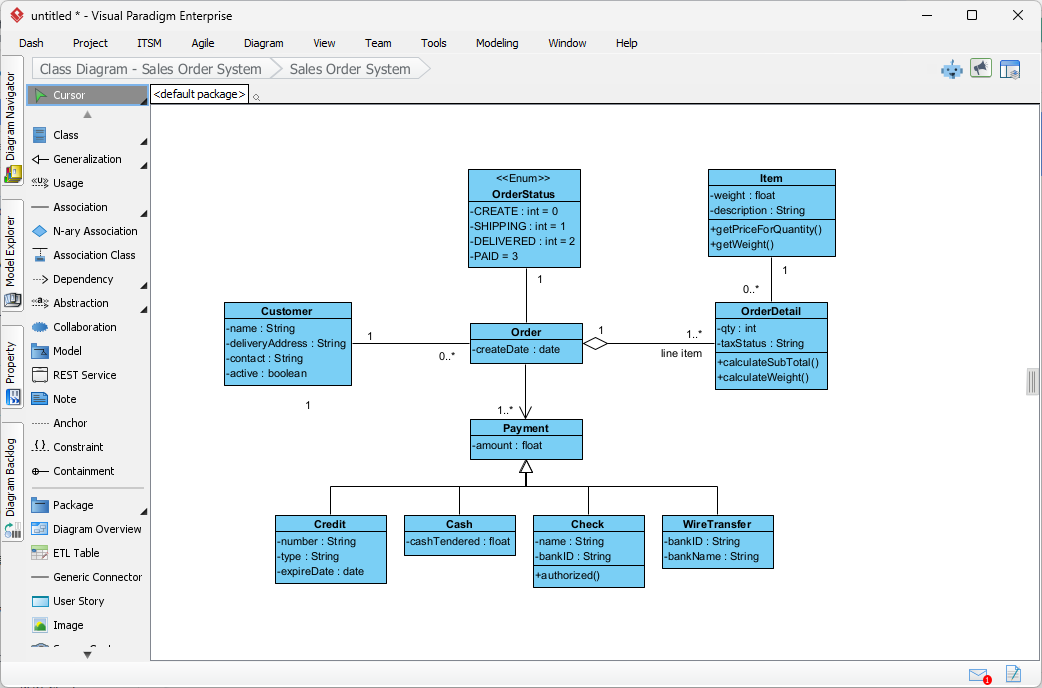The height and width of the screenshot is (688, 1042).
Task: Click the chatbot assistant icon on toolbar
Action: [x=950, y=68]
